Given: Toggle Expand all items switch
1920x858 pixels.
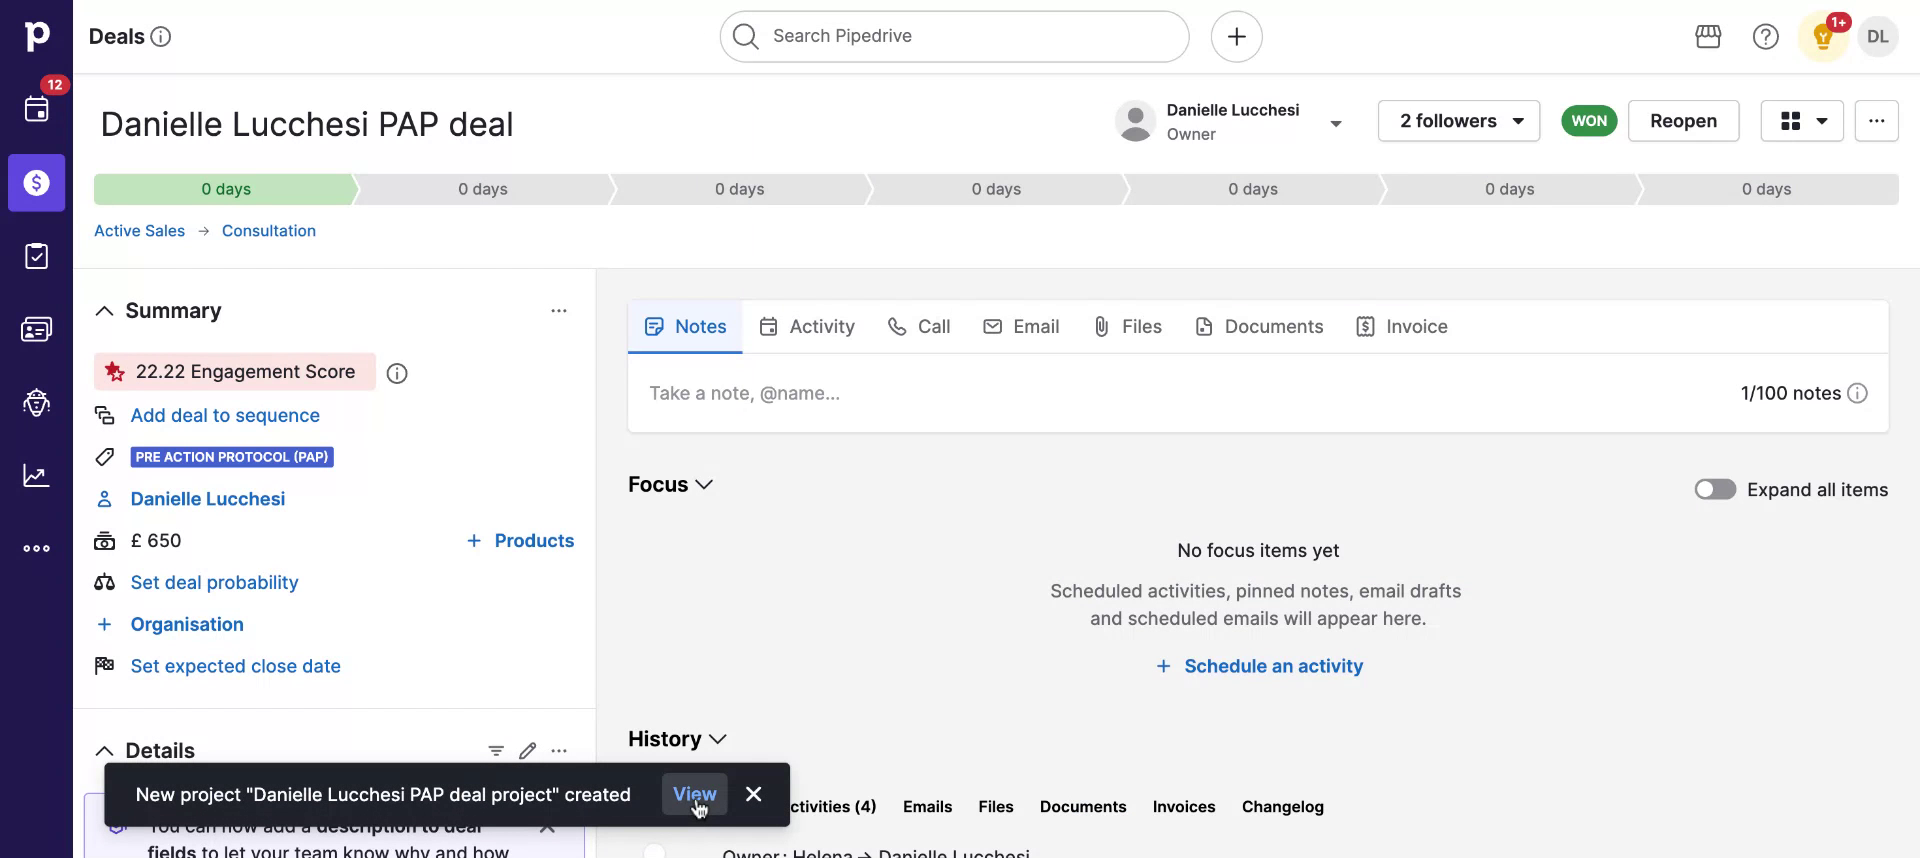Looking at the screenshot, I should click(1715, 489).
